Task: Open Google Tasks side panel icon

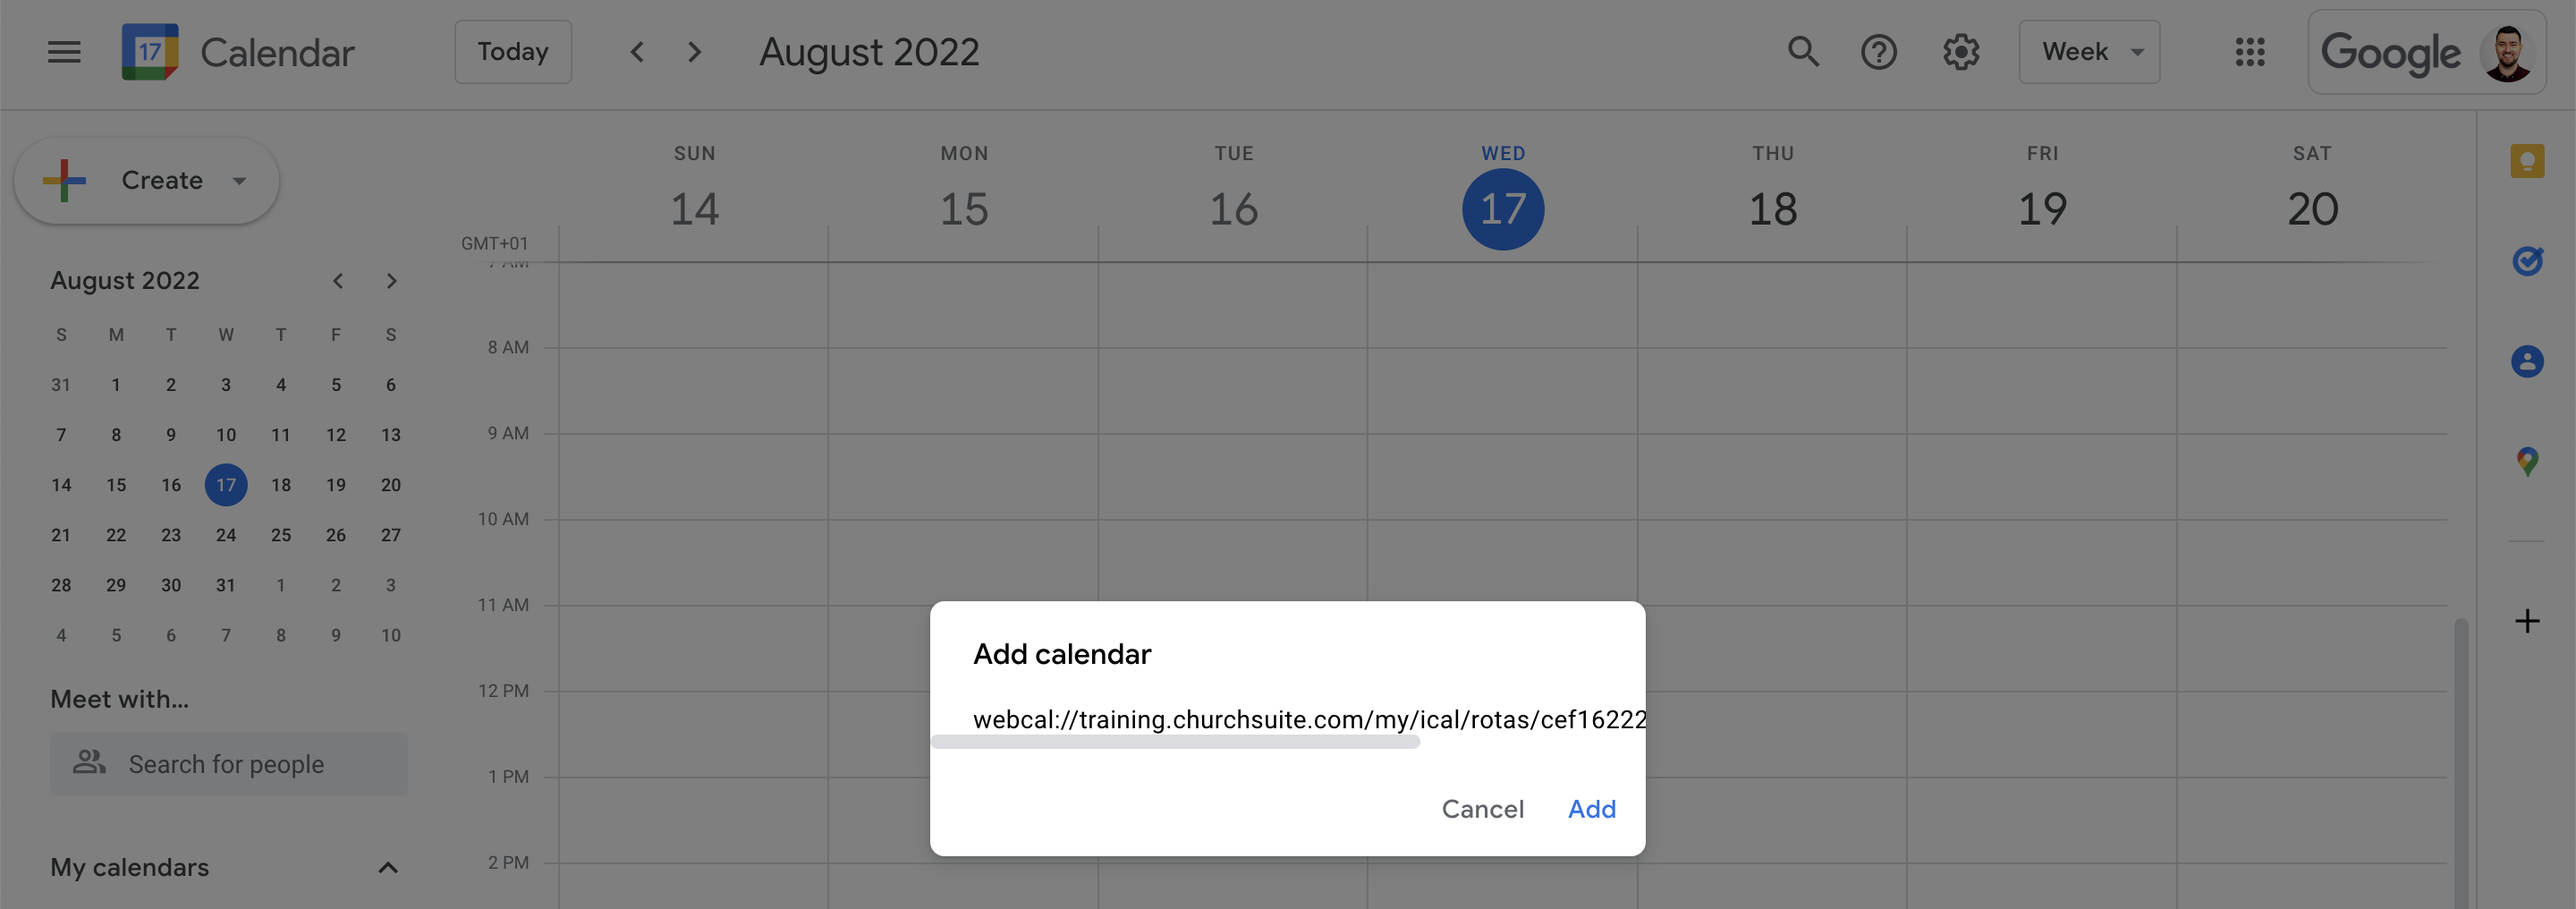Action: pos(2527,261)
